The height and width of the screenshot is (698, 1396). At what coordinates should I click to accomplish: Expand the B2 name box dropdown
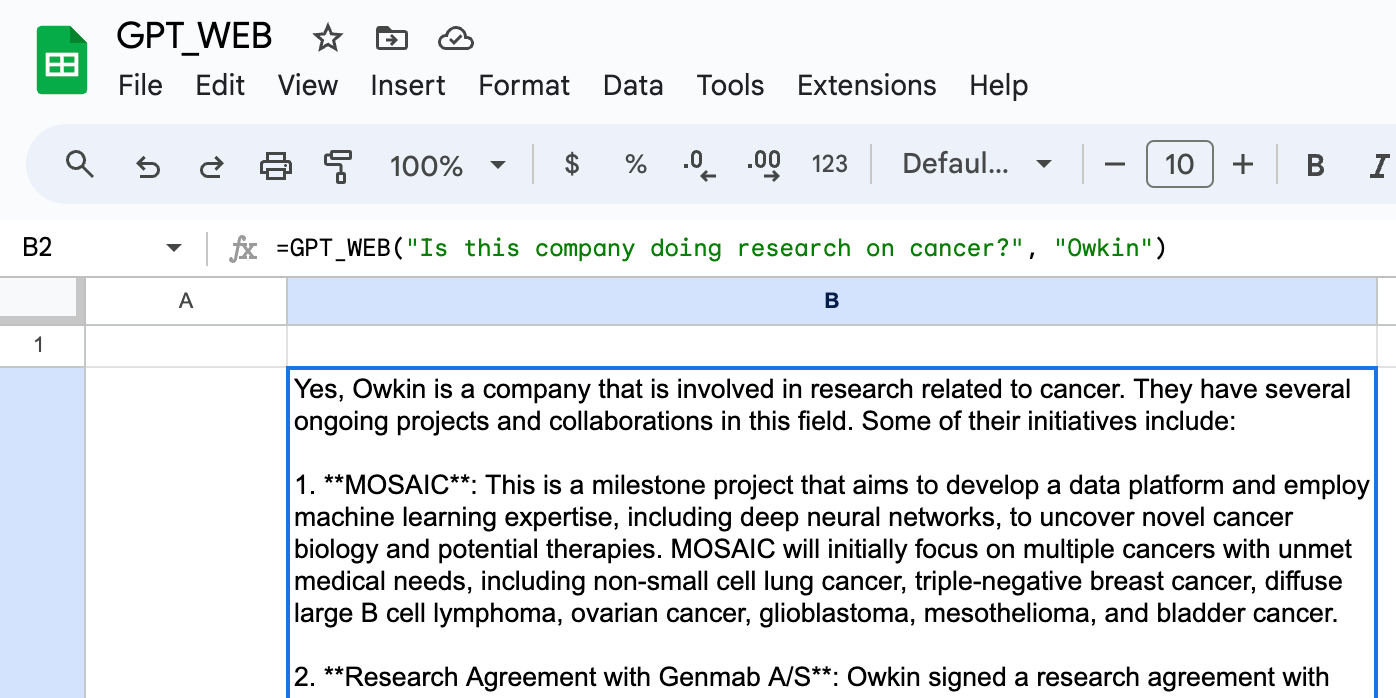(x=174, y=248)
